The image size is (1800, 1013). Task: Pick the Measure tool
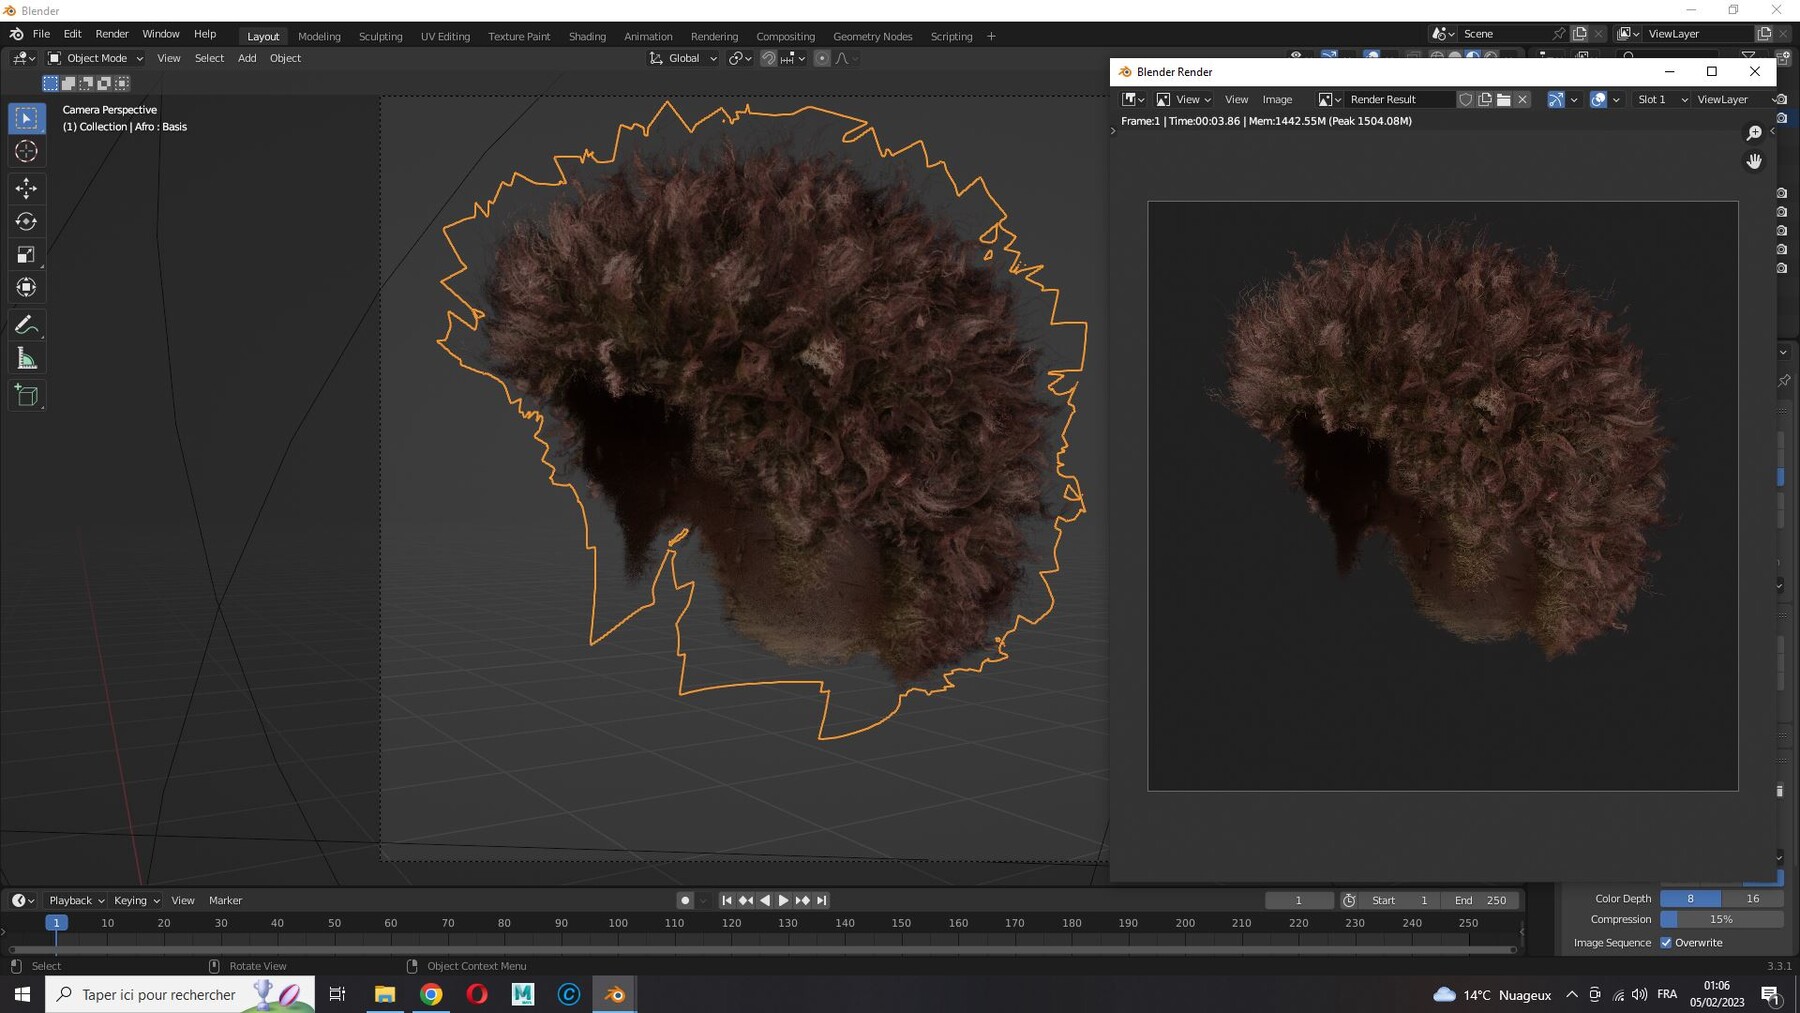pos(27,359)
